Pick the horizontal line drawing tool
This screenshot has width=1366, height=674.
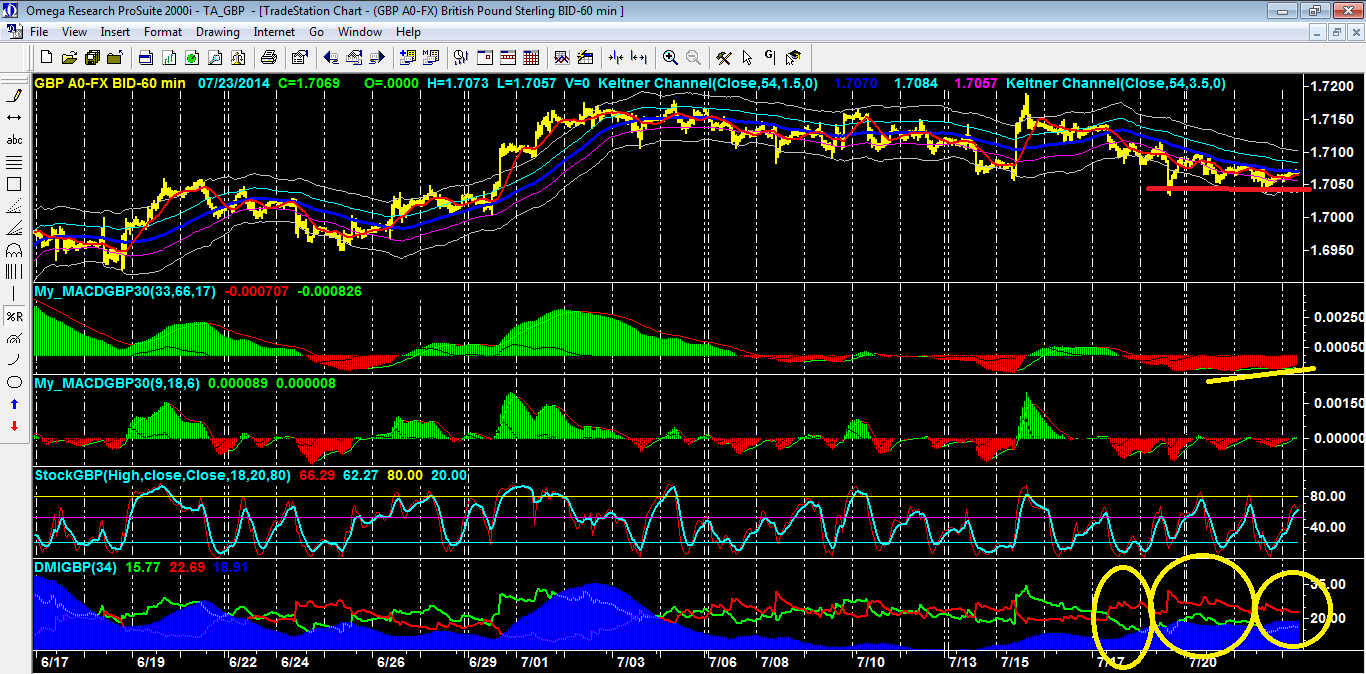[14, 118]
